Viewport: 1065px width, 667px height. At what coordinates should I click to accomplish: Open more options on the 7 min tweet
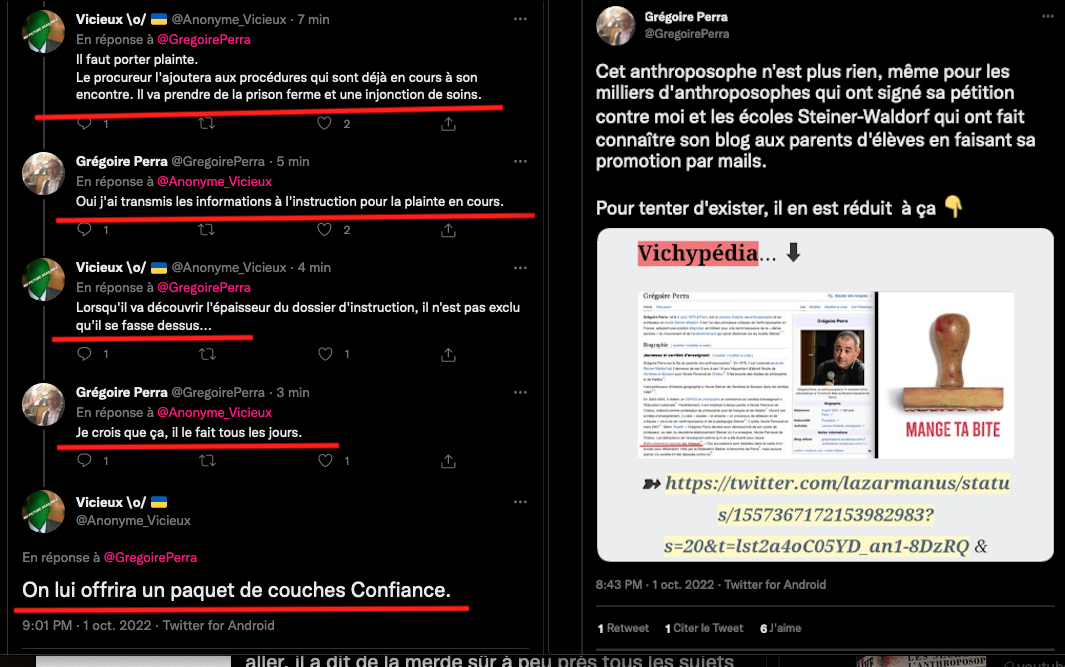[x=520, y=19]
